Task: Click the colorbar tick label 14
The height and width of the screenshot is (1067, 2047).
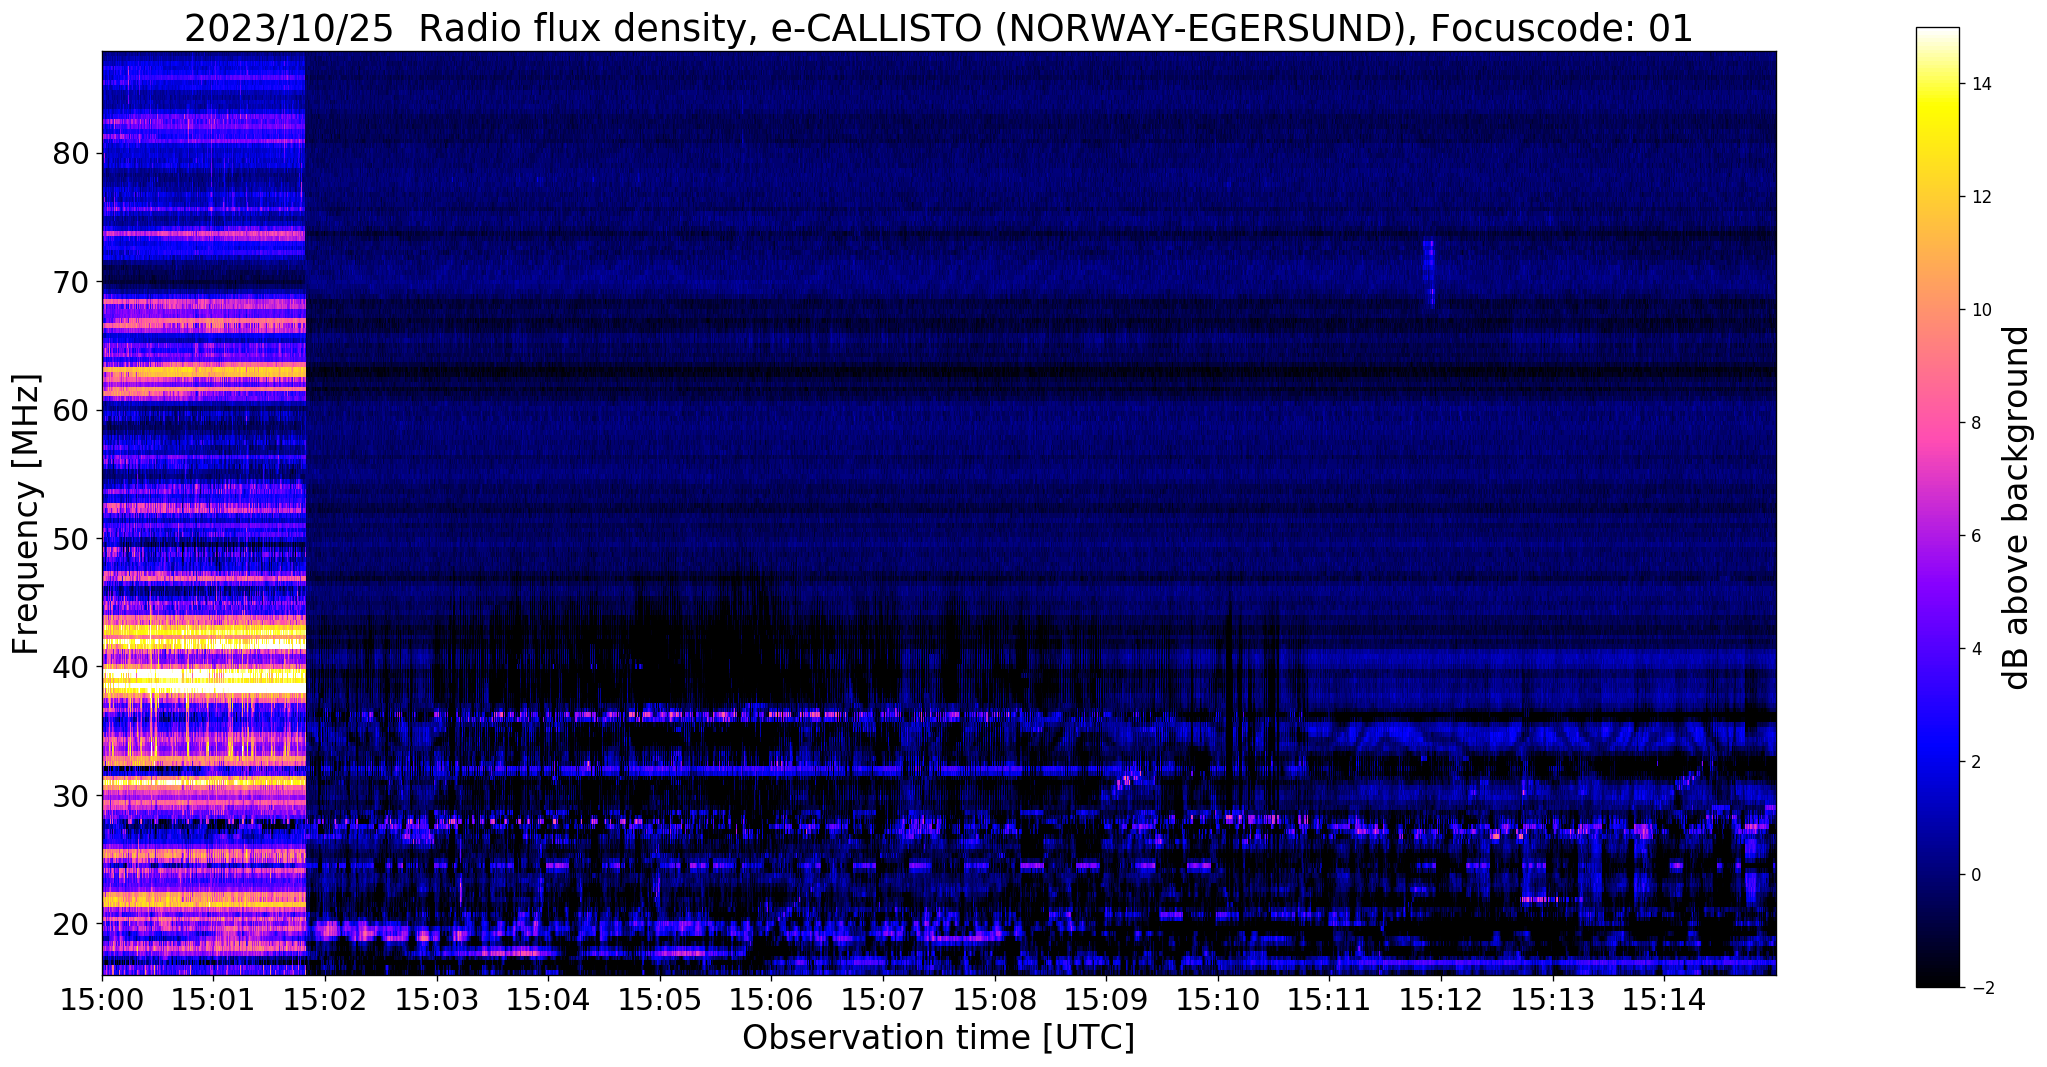Action: 1980,84
